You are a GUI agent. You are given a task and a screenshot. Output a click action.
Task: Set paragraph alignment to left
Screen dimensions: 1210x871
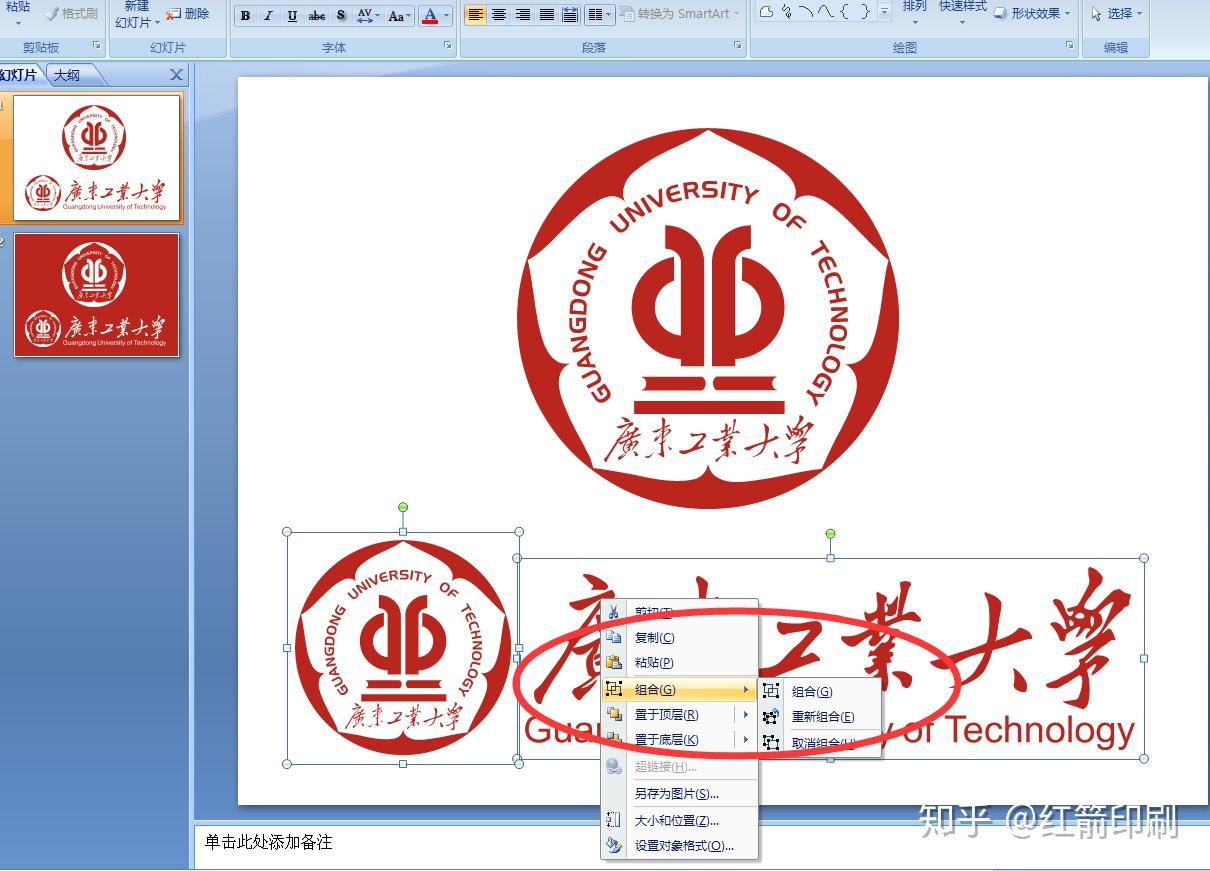[475, 15]
